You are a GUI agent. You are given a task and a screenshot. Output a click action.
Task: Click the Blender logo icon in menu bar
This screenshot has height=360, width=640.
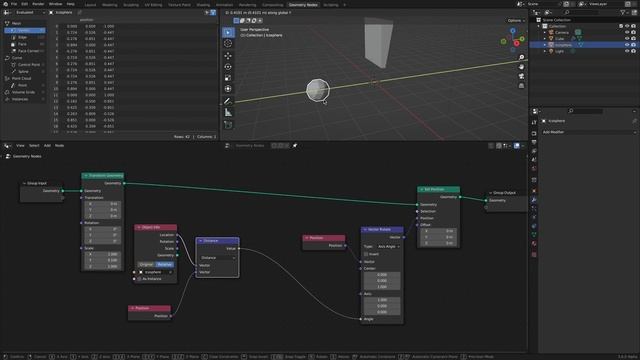[5, 4]
